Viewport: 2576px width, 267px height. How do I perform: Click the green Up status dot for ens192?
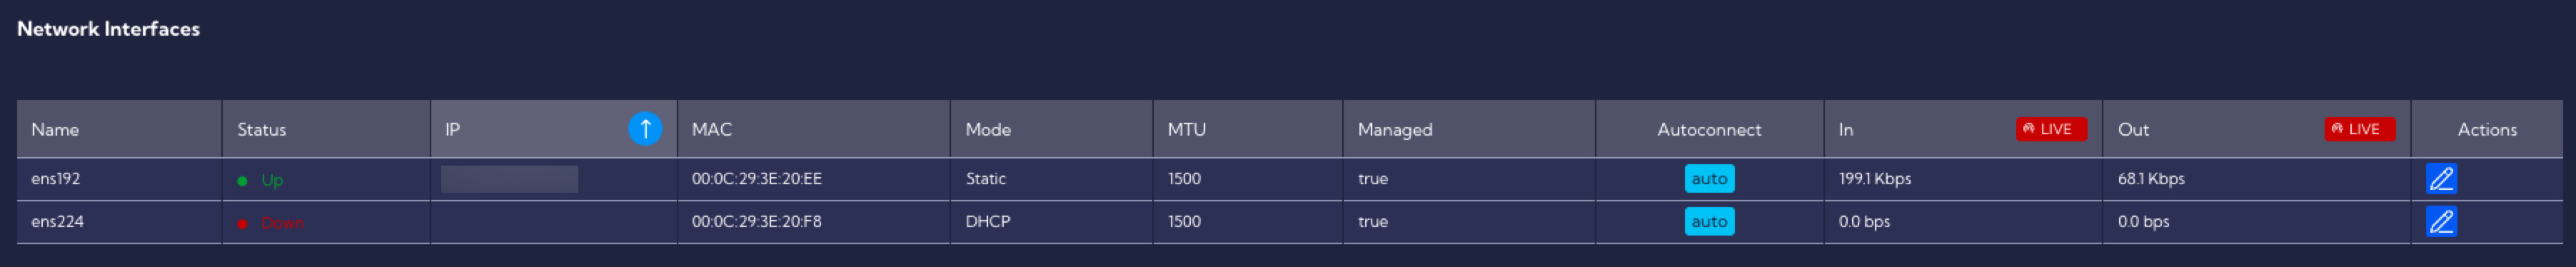[242, 181]
